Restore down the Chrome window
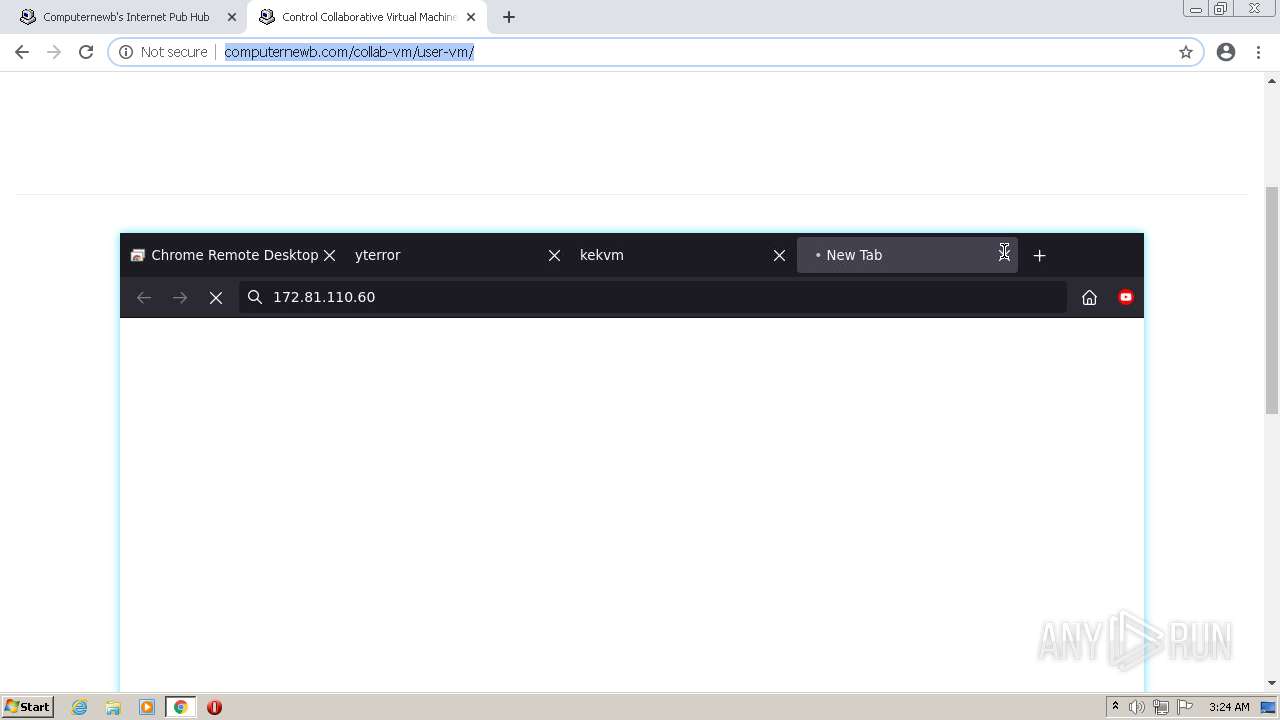 tap(1221, 9)
